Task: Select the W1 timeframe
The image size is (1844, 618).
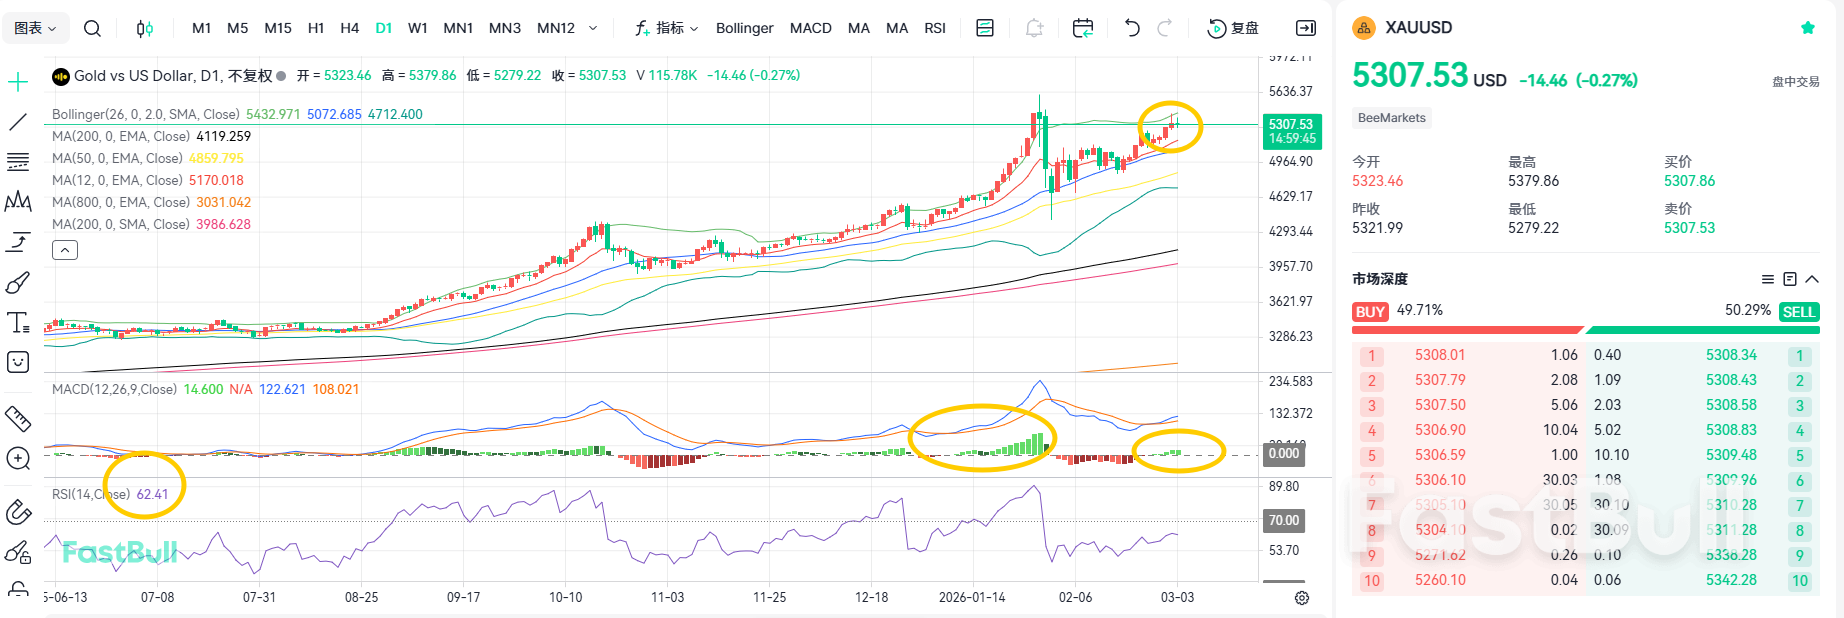Action: (x=418, y=28)
